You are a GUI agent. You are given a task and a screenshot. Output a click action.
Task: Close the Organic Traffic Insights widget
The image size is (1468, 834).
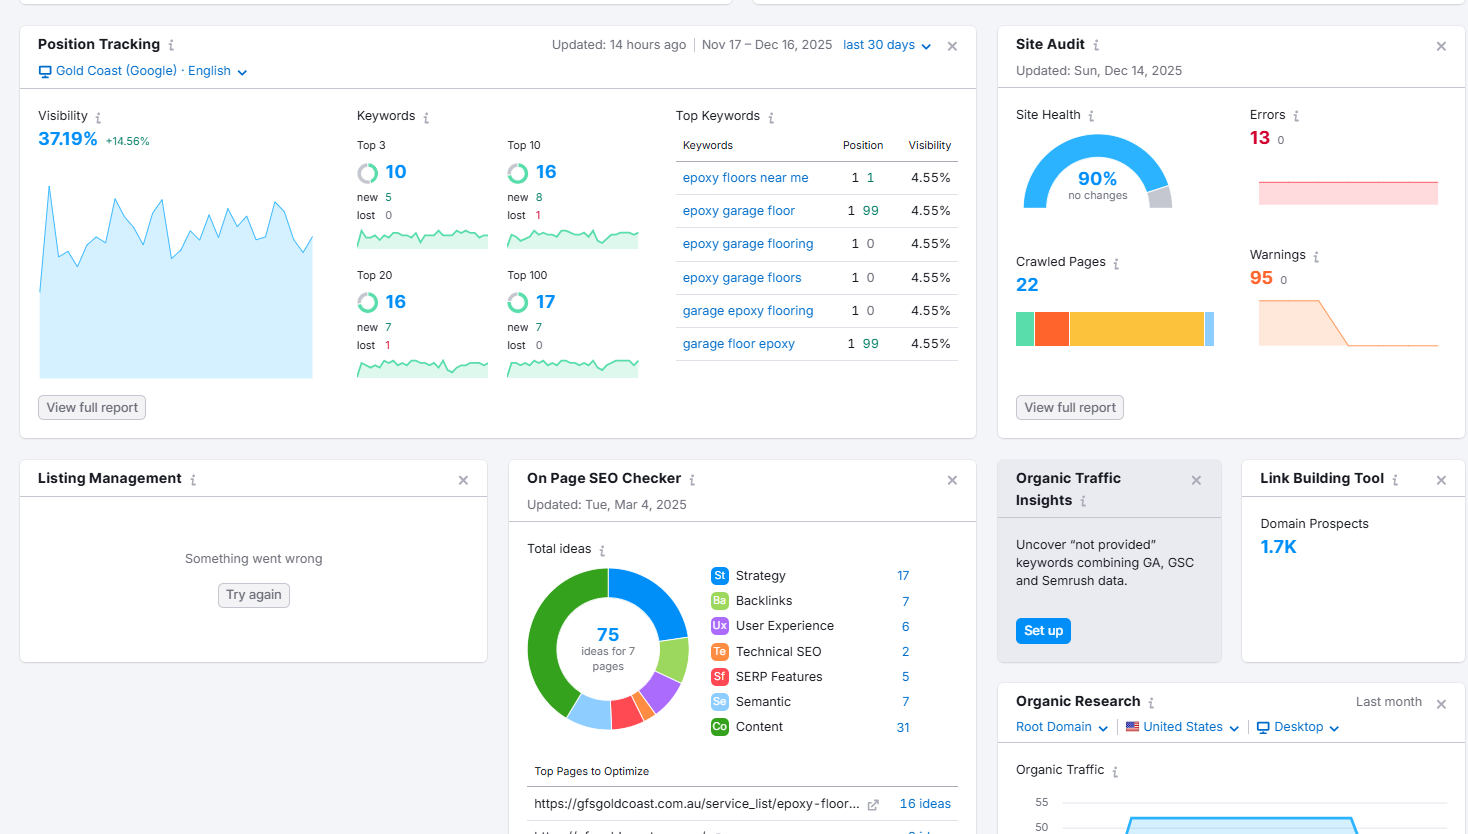[1196, 480]
